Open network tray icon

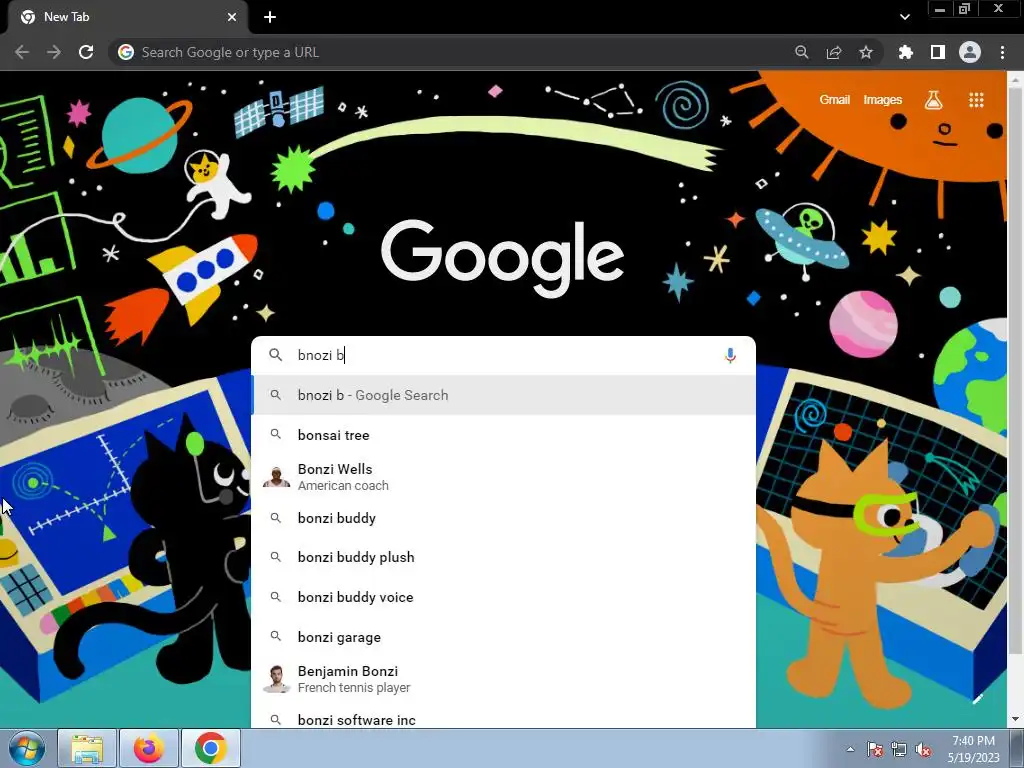tap(899, 749)
